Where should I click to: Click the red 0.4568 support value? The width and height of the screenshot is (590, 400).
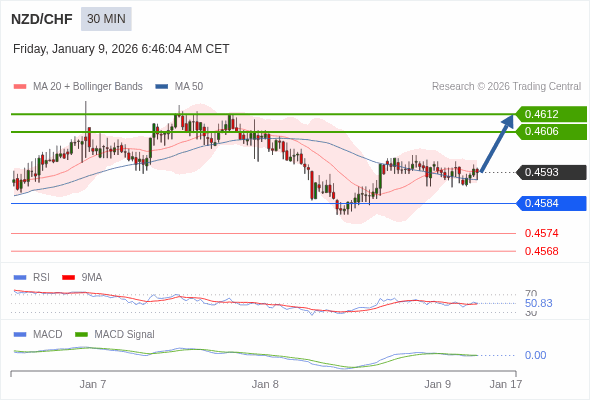(x=541, y=251)
